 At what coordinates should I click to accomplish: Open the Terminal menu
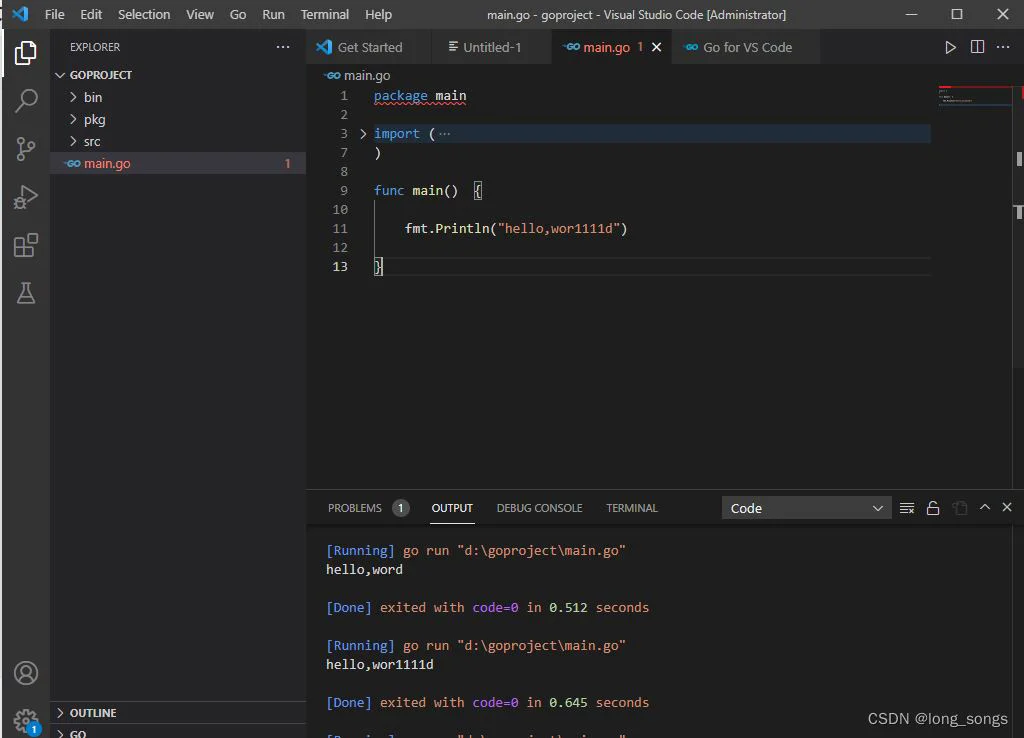tap(325, 14)
